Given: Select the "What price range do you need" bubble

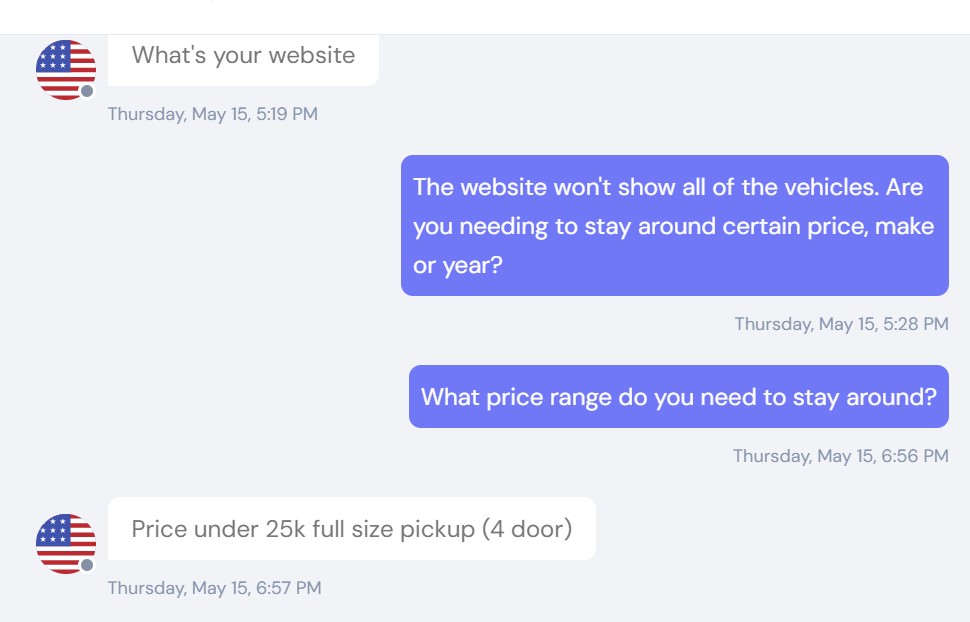Looking at the screenshot, I should [x=679, y=396].
